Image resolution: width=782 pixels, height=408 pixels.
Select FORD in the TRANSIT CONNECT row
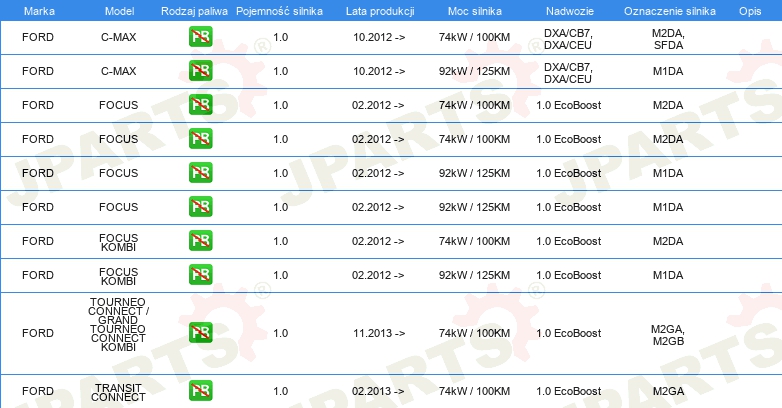click(38, 392)
